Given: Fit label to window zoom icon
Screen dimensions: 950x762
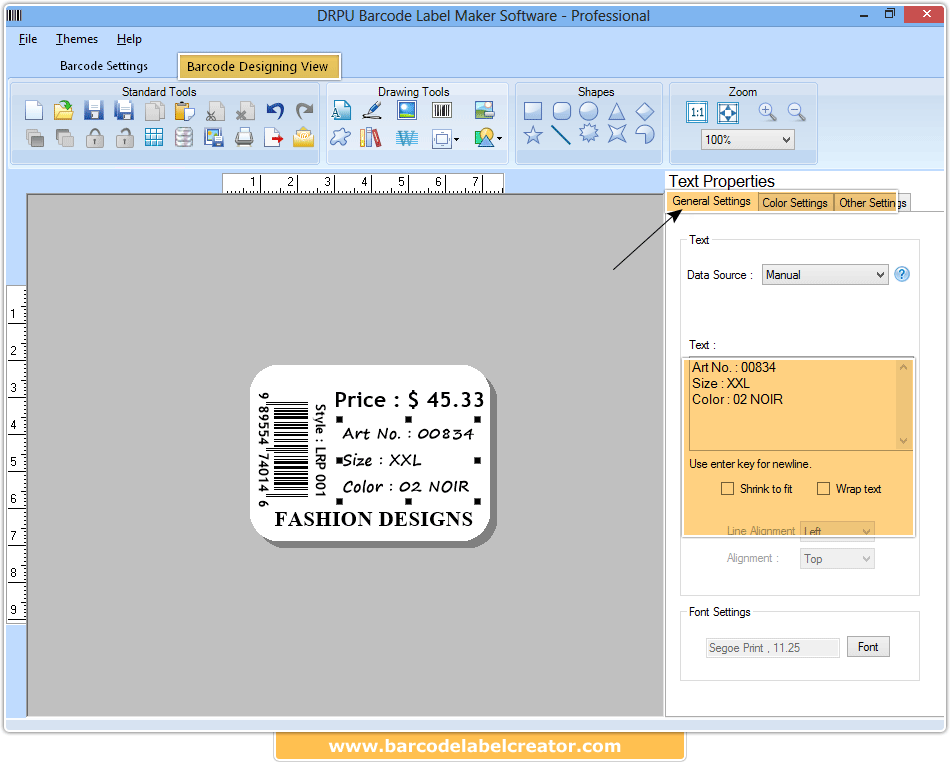Looking at the screenshot, I should (728, 112).
